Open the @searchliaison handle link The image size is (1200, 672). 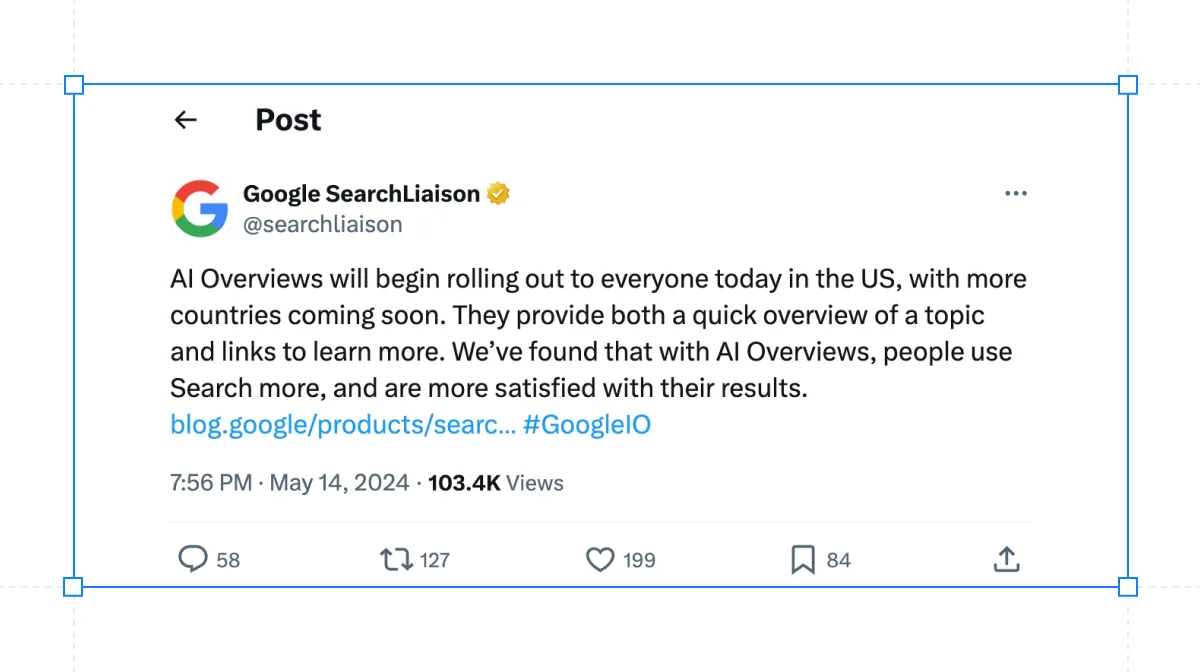click(323, 224)
